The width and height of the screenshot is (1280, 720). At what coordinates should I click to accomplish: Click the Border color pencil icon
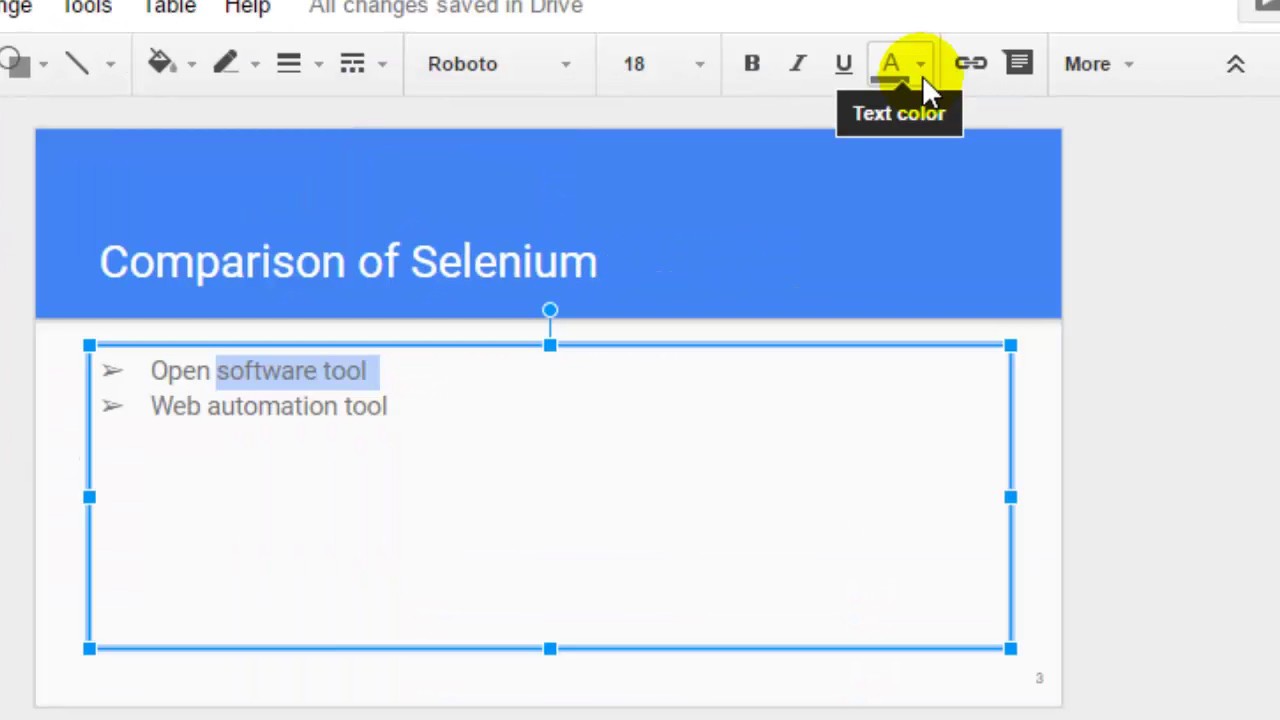coord(224,63)
